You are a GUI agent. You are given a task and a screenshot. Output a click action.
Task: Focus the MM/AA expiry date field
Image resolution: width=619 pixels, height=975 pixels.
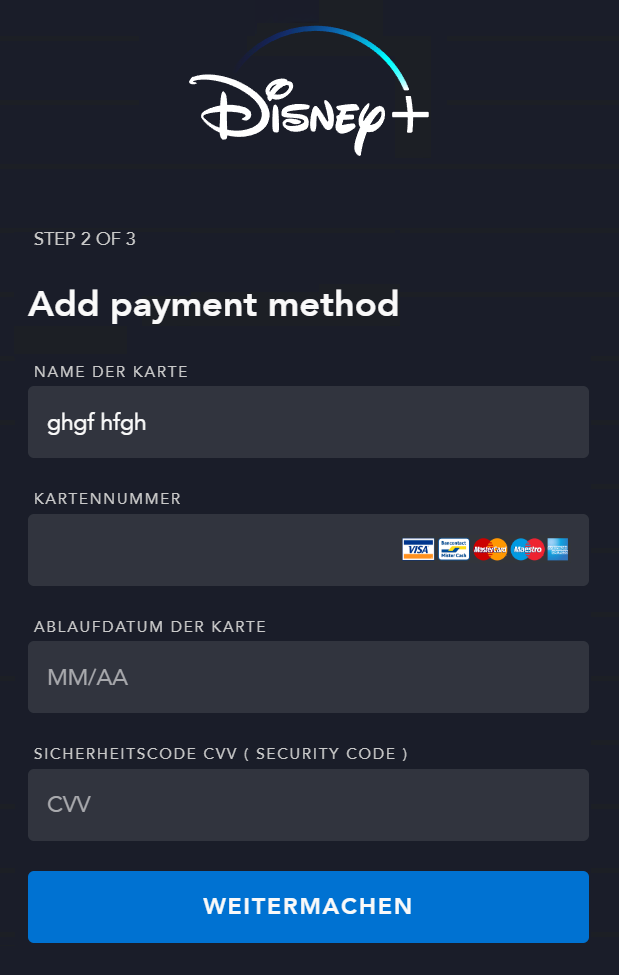click(x=308, y=677)
